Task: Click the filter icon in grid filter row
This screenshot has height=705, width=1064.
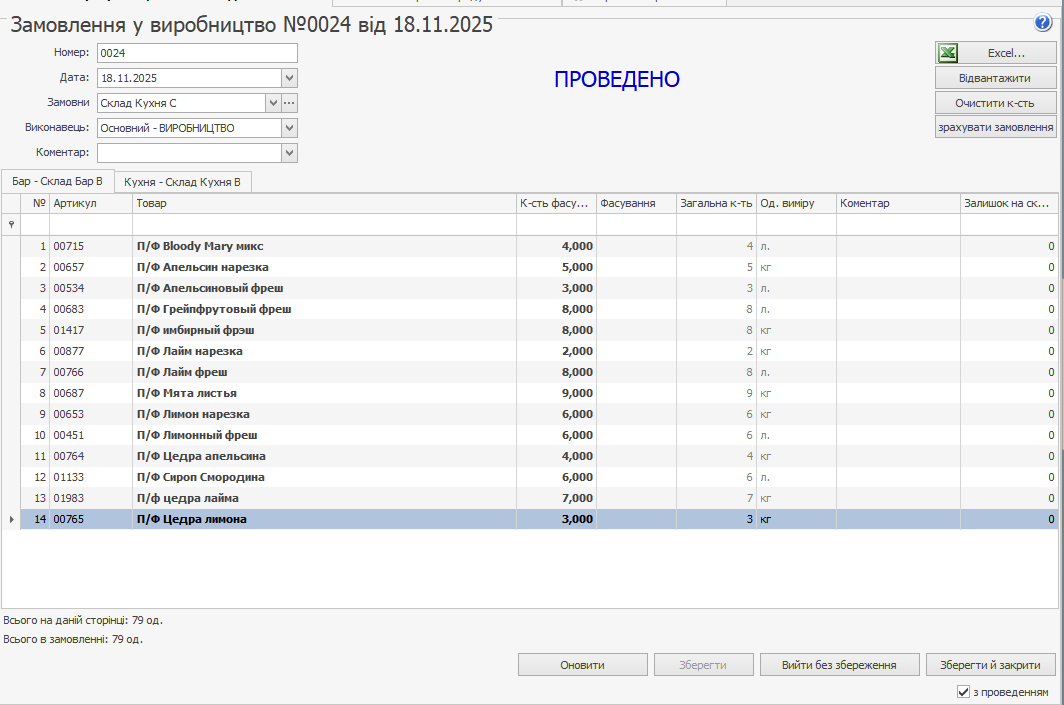Action: coord(11,225)
